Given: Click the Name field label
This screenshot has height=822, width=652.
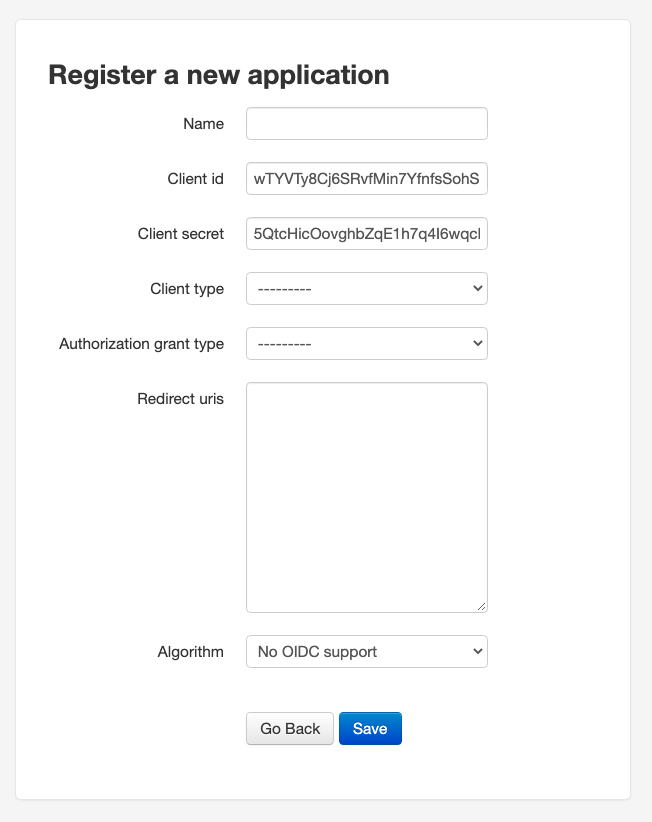Looking at the screenshot, I should tap(203, 123).
